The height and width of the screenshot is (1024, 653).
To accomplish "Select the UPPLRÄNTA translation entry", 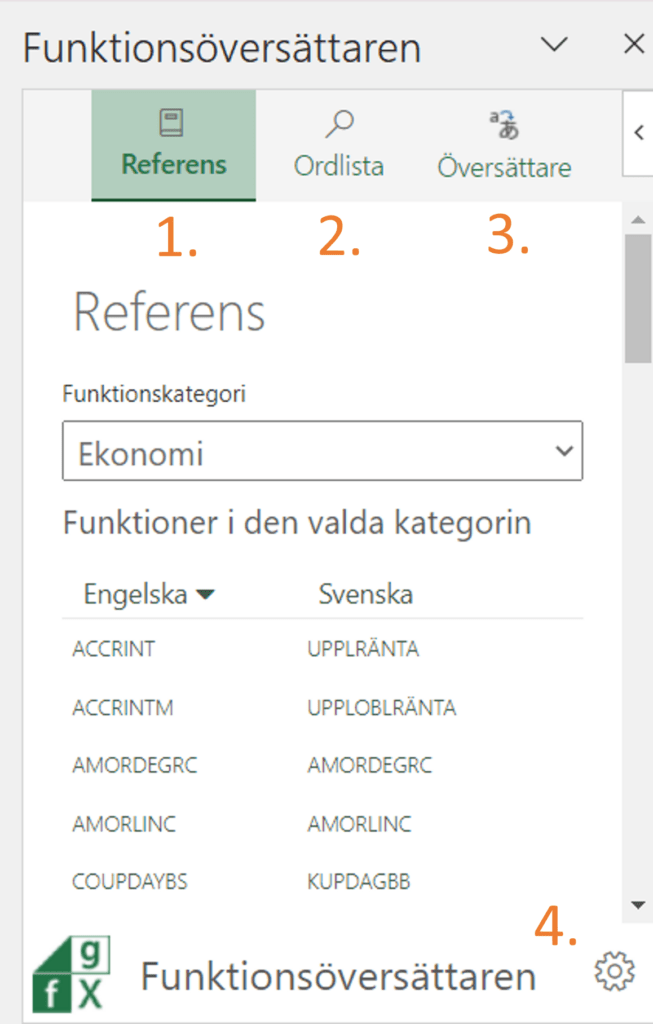I will point(363,648).
